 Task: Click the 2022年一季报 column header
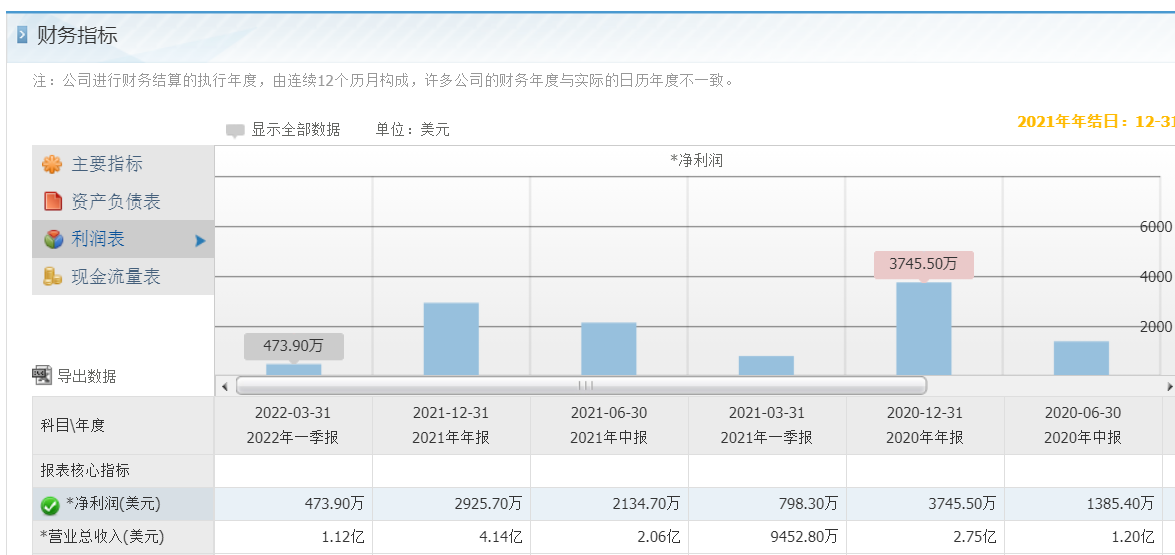click(x=293, y=425)
